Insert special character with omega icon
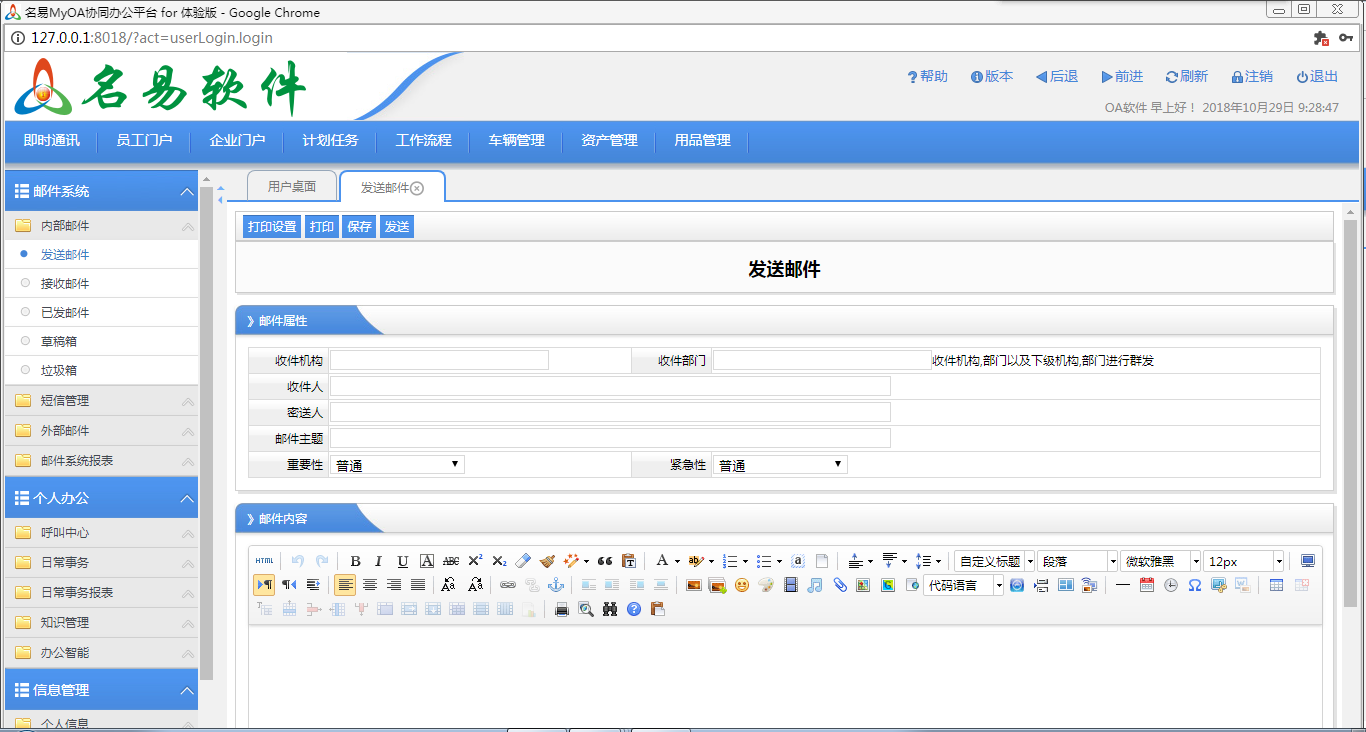 pyautogui.click(x=1194, y=585)
